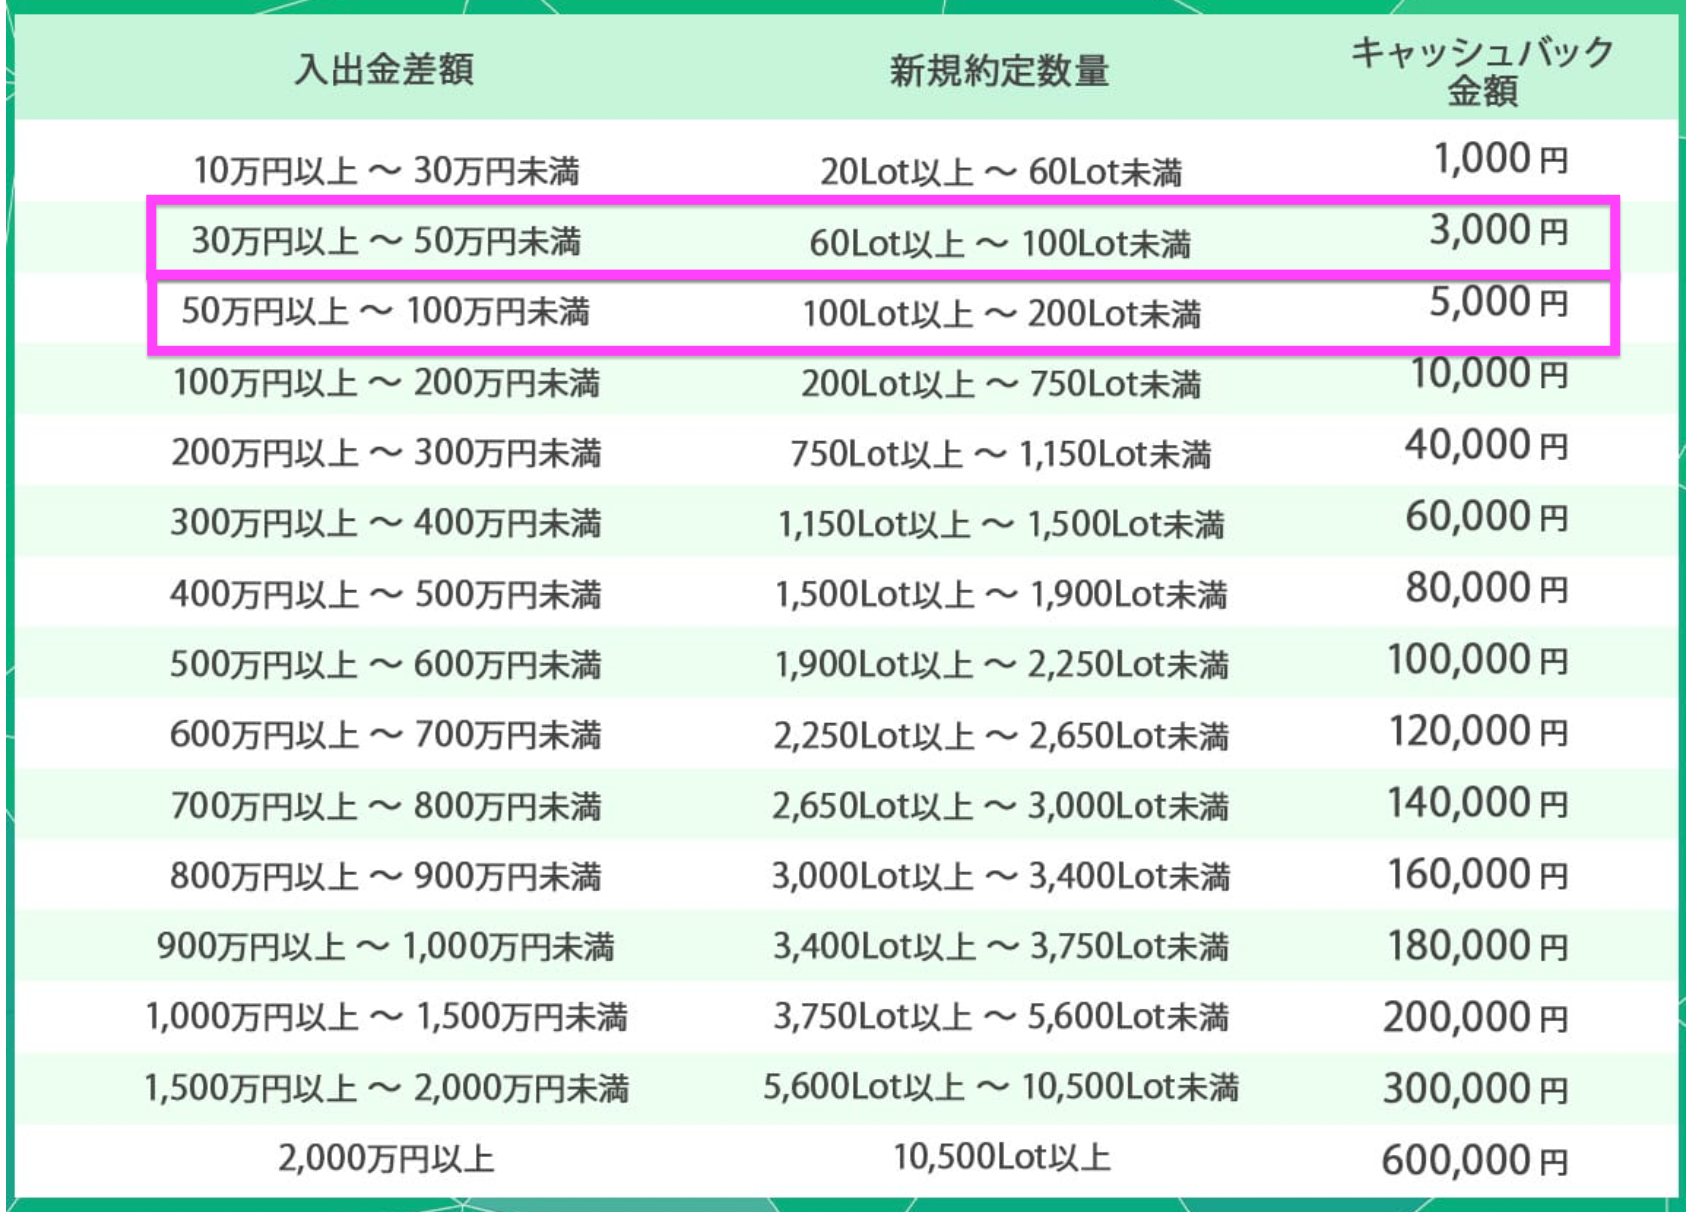
Task: Select the 1,900Lot以上～2,250Lot未満 cell
Action: tap(1000, 665)
